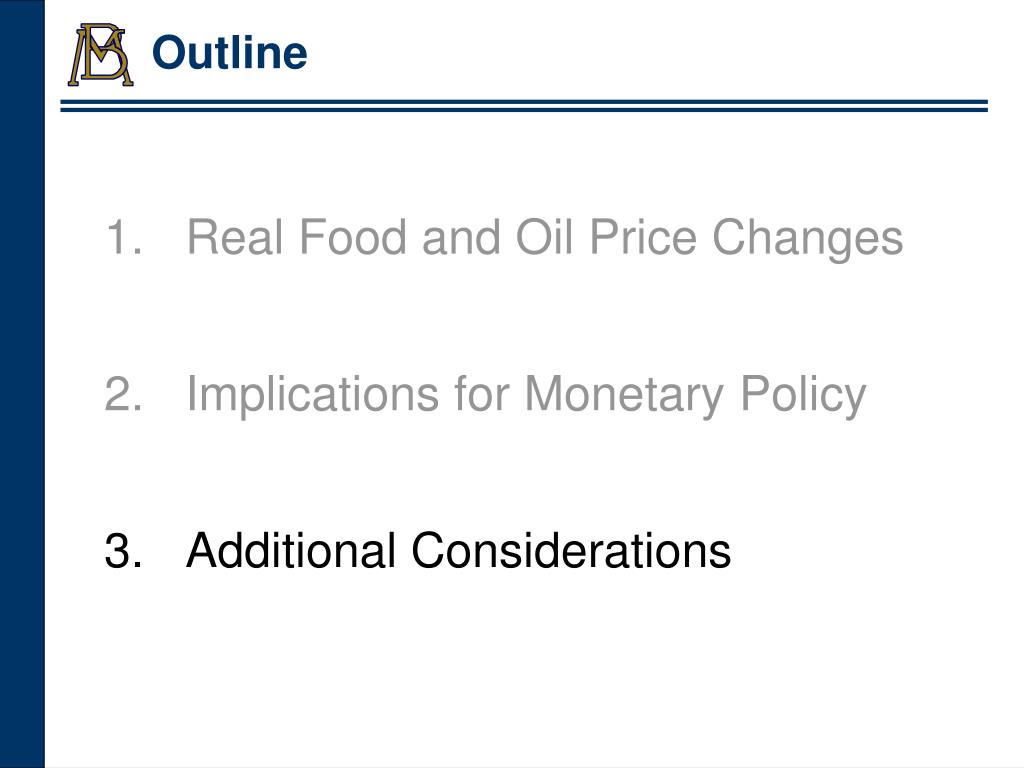Click the word Real in item one
The width and height of the screenshot is (1024, 768).
coord(235,236)
